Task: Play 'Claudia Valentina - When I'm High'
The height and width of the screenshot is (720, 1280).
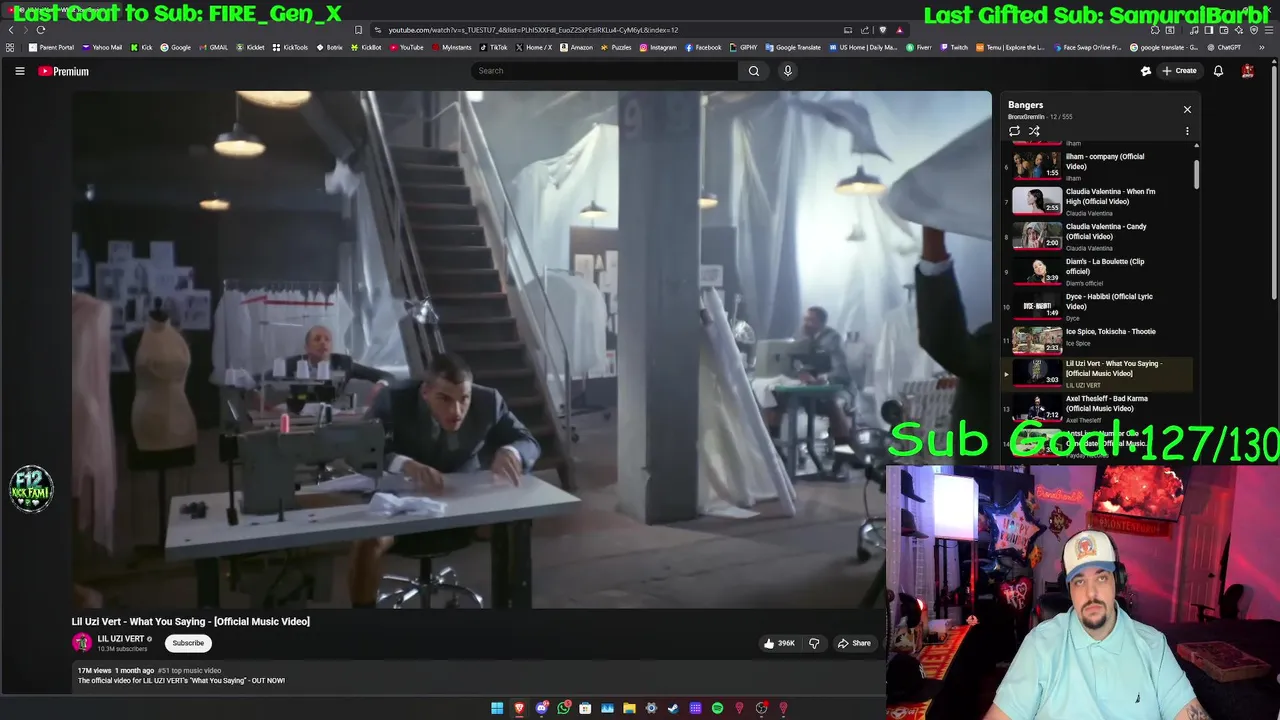Action: coord(1098,201)
